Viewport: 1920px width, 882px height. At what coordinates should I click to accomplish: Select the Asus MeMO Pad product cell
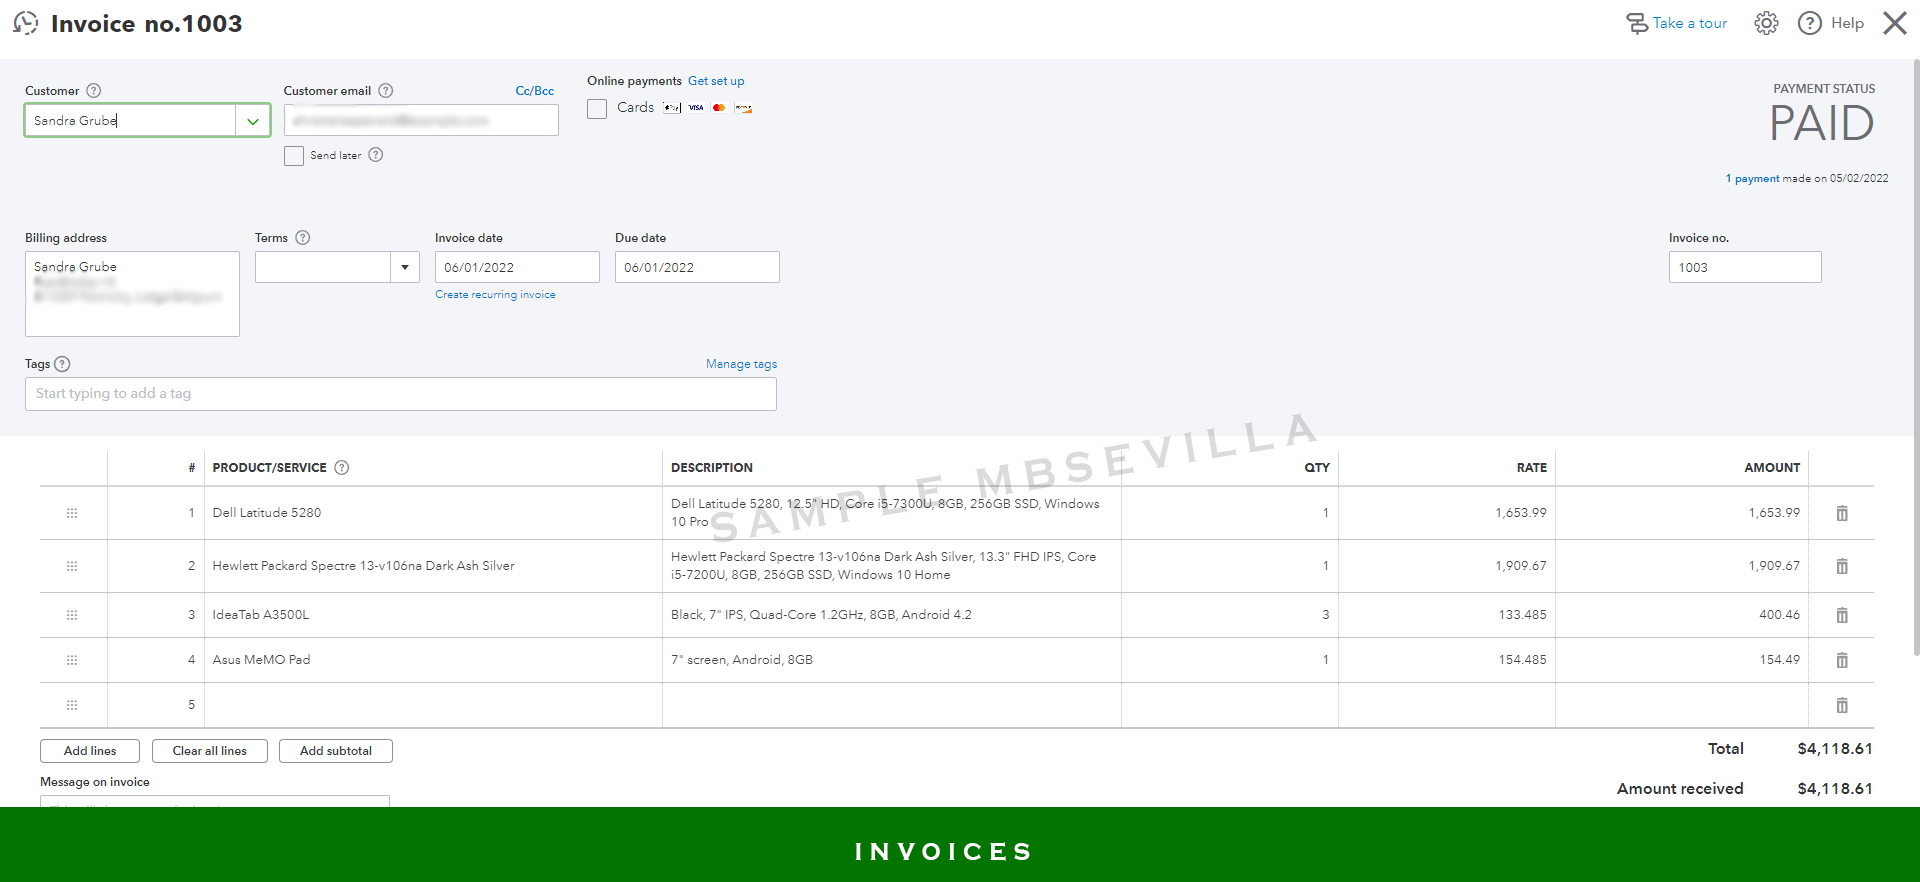coord(433,660)
